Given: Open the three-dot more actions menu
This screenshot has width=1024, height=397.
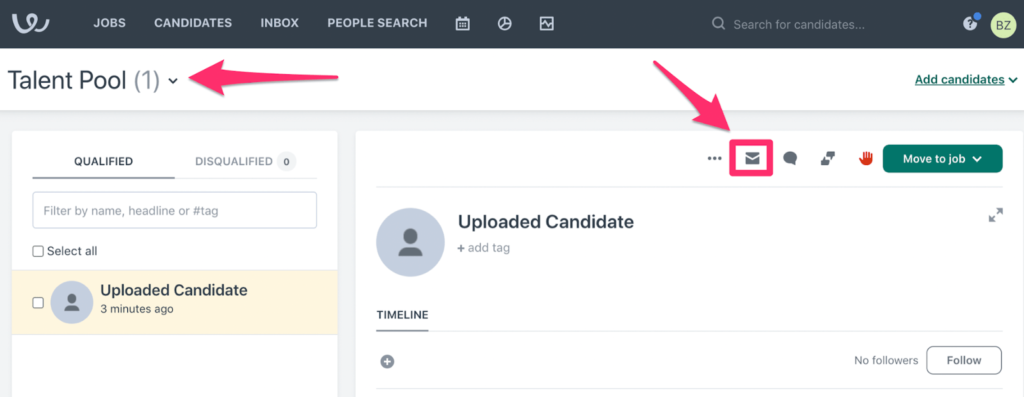Looking at the screenshot, I should coord(714,158).
